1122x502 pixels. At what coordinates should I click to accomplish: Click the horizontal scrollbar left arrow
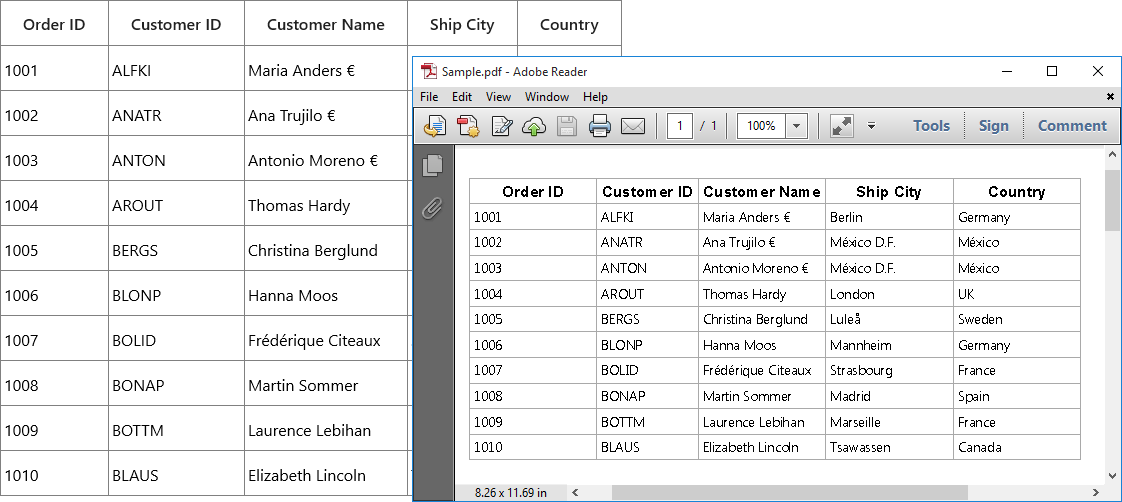tap(575, 492)
